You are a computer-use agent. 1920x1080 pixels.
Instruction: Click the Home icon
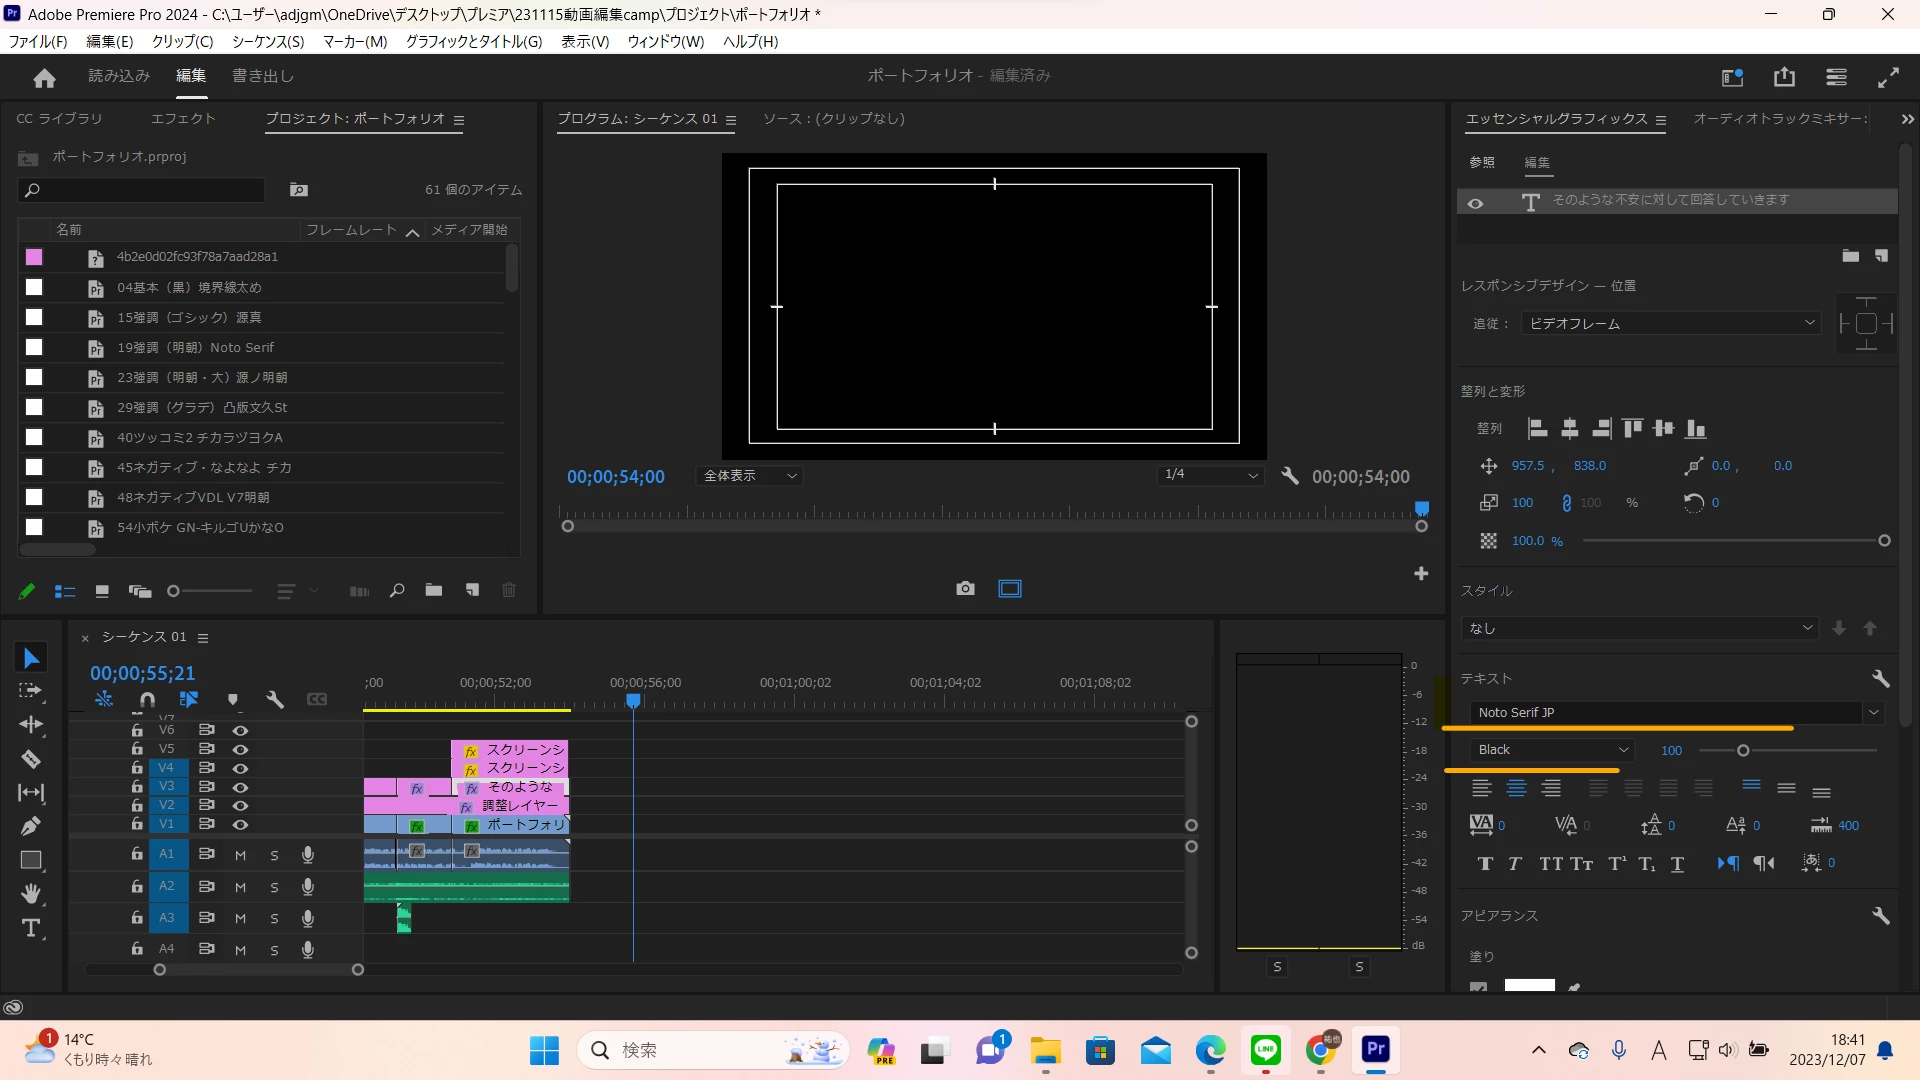(44, 77)
